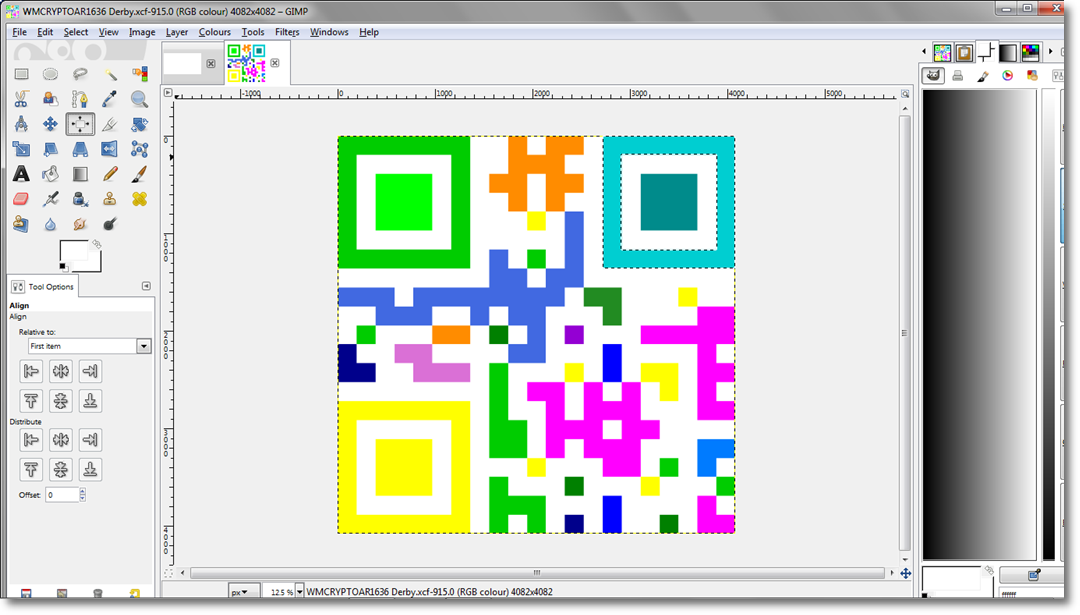This screenshot has height=615, width=1080.
Task: Select the Blend gradient tool
Action: [x=80, y=174]
